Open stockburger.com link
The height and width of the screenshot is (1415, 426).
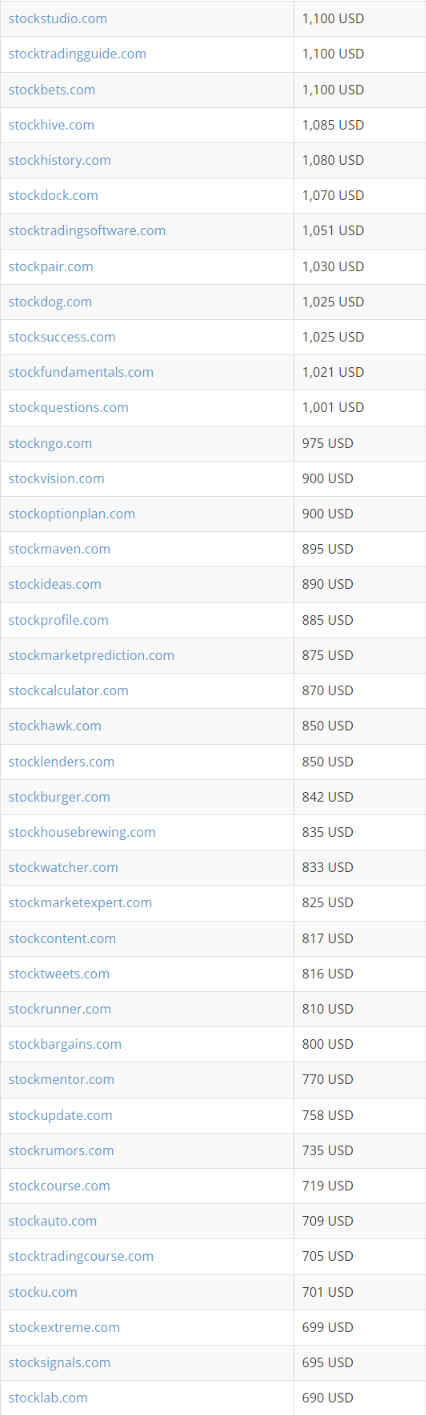pyautogui.click(x=59, y=797)
